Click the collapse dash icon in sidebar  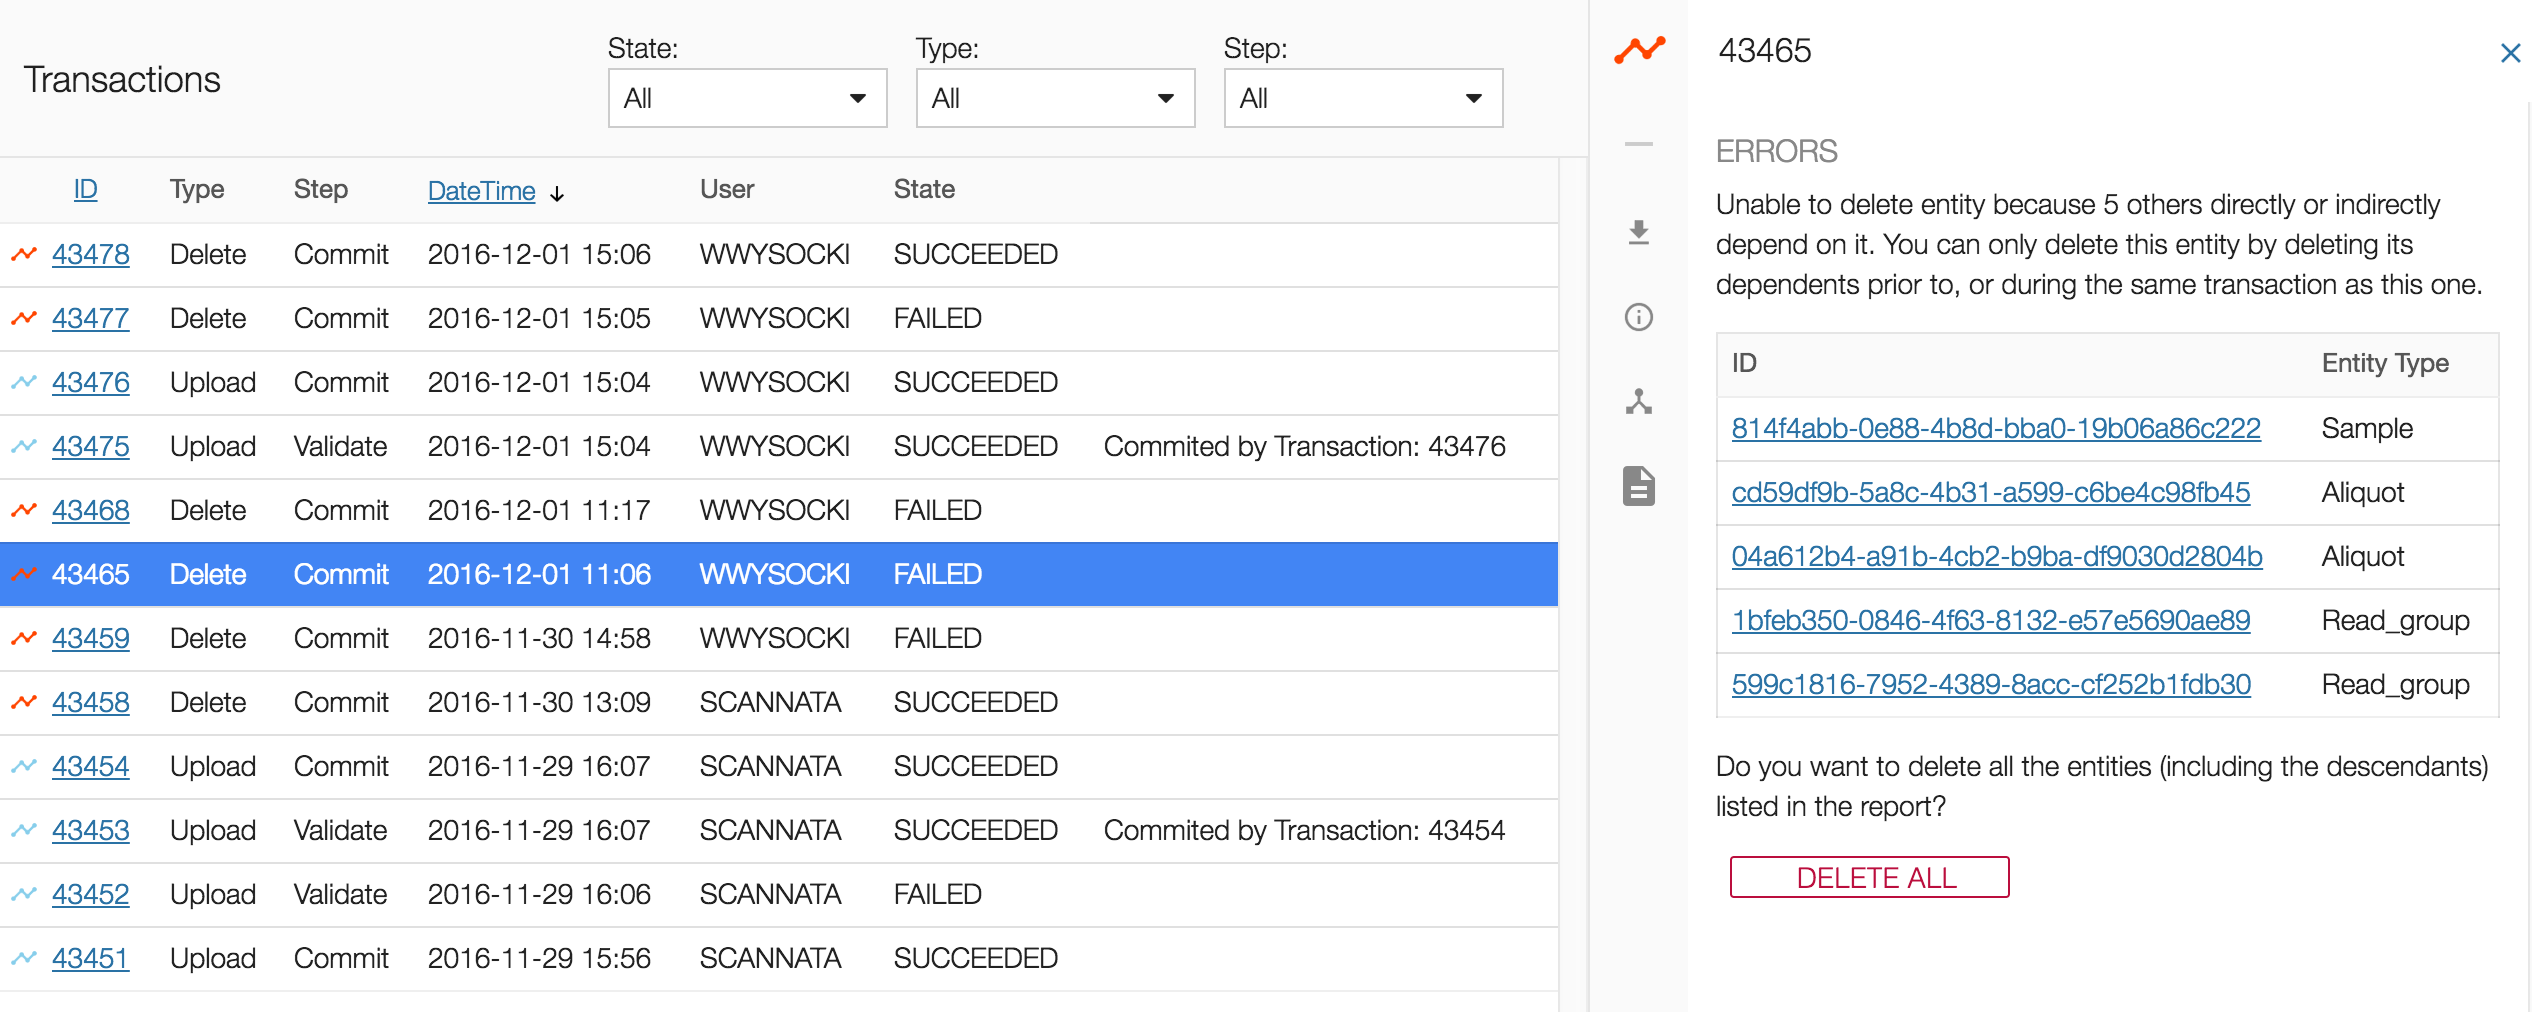point(1638,145)
